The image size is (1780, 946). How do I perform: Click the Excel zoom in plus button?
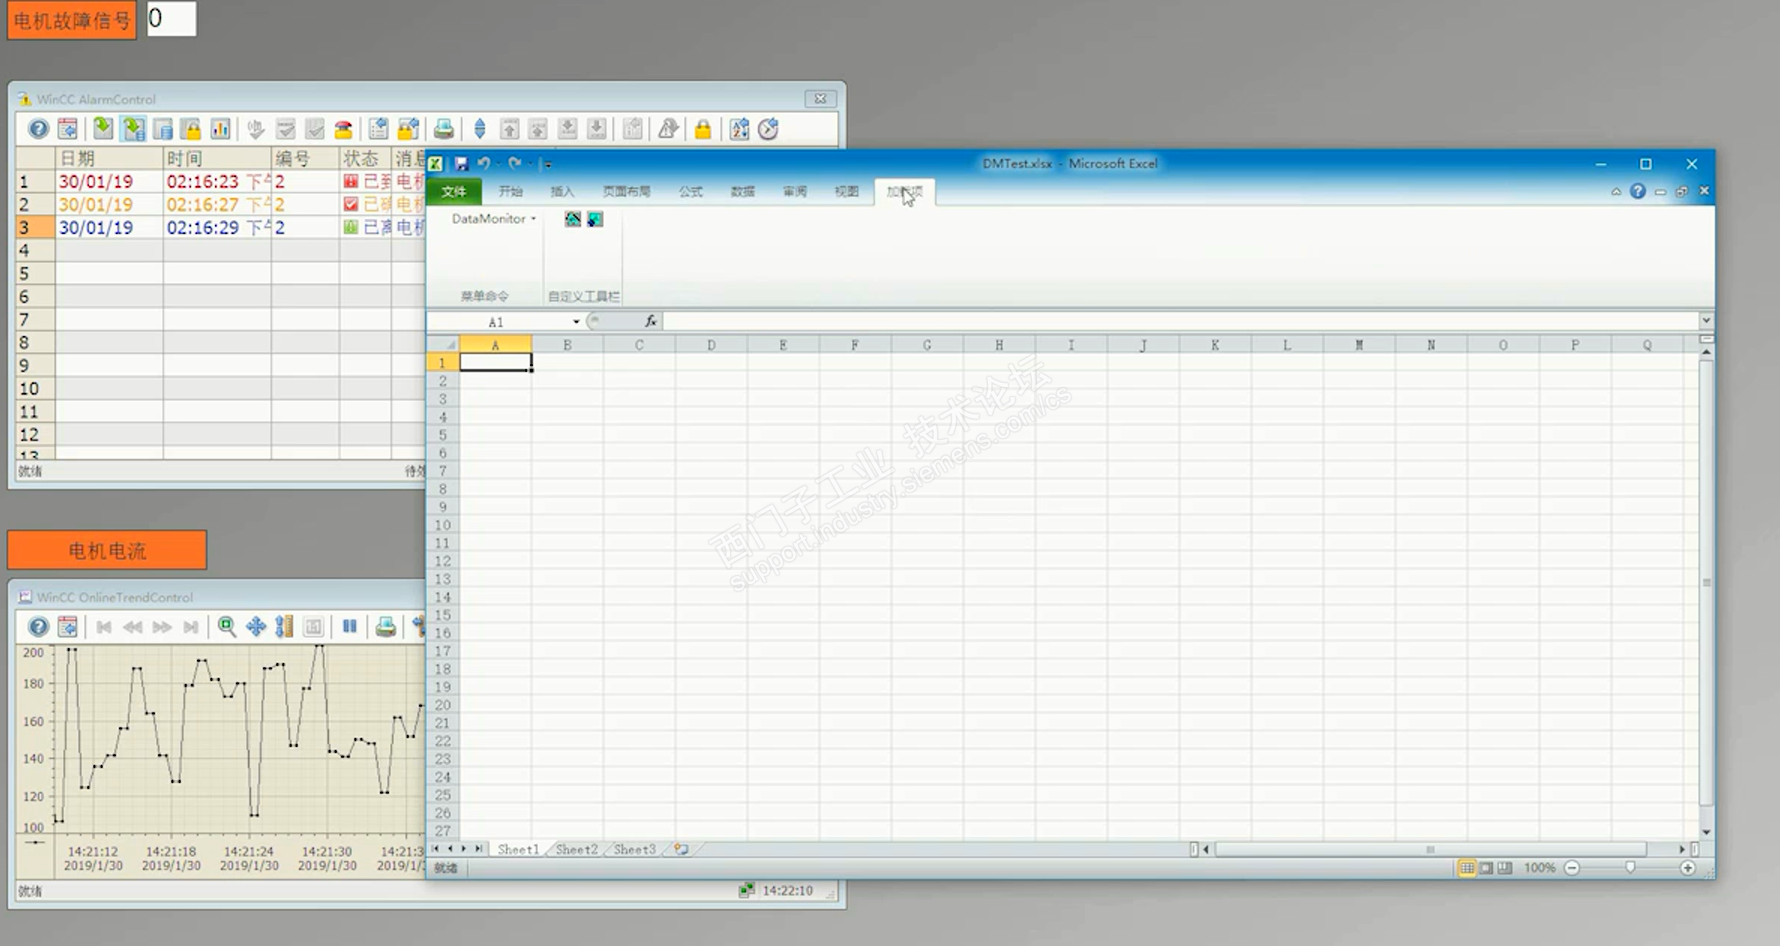[x=1688, y=868]
